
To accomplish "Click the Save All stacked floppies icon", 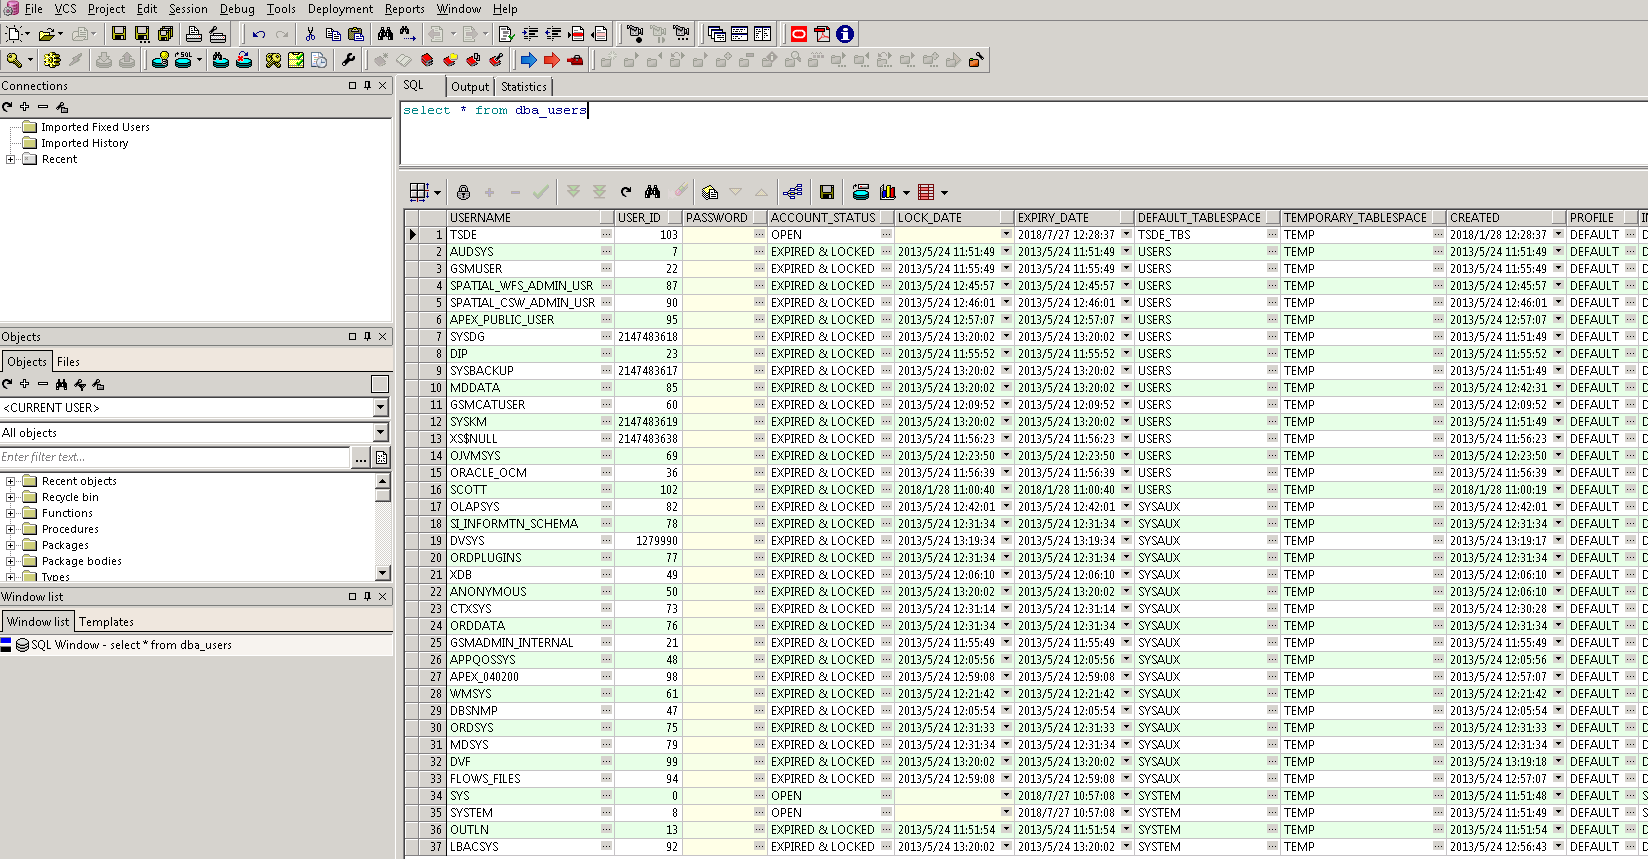I will coord(166,34).
